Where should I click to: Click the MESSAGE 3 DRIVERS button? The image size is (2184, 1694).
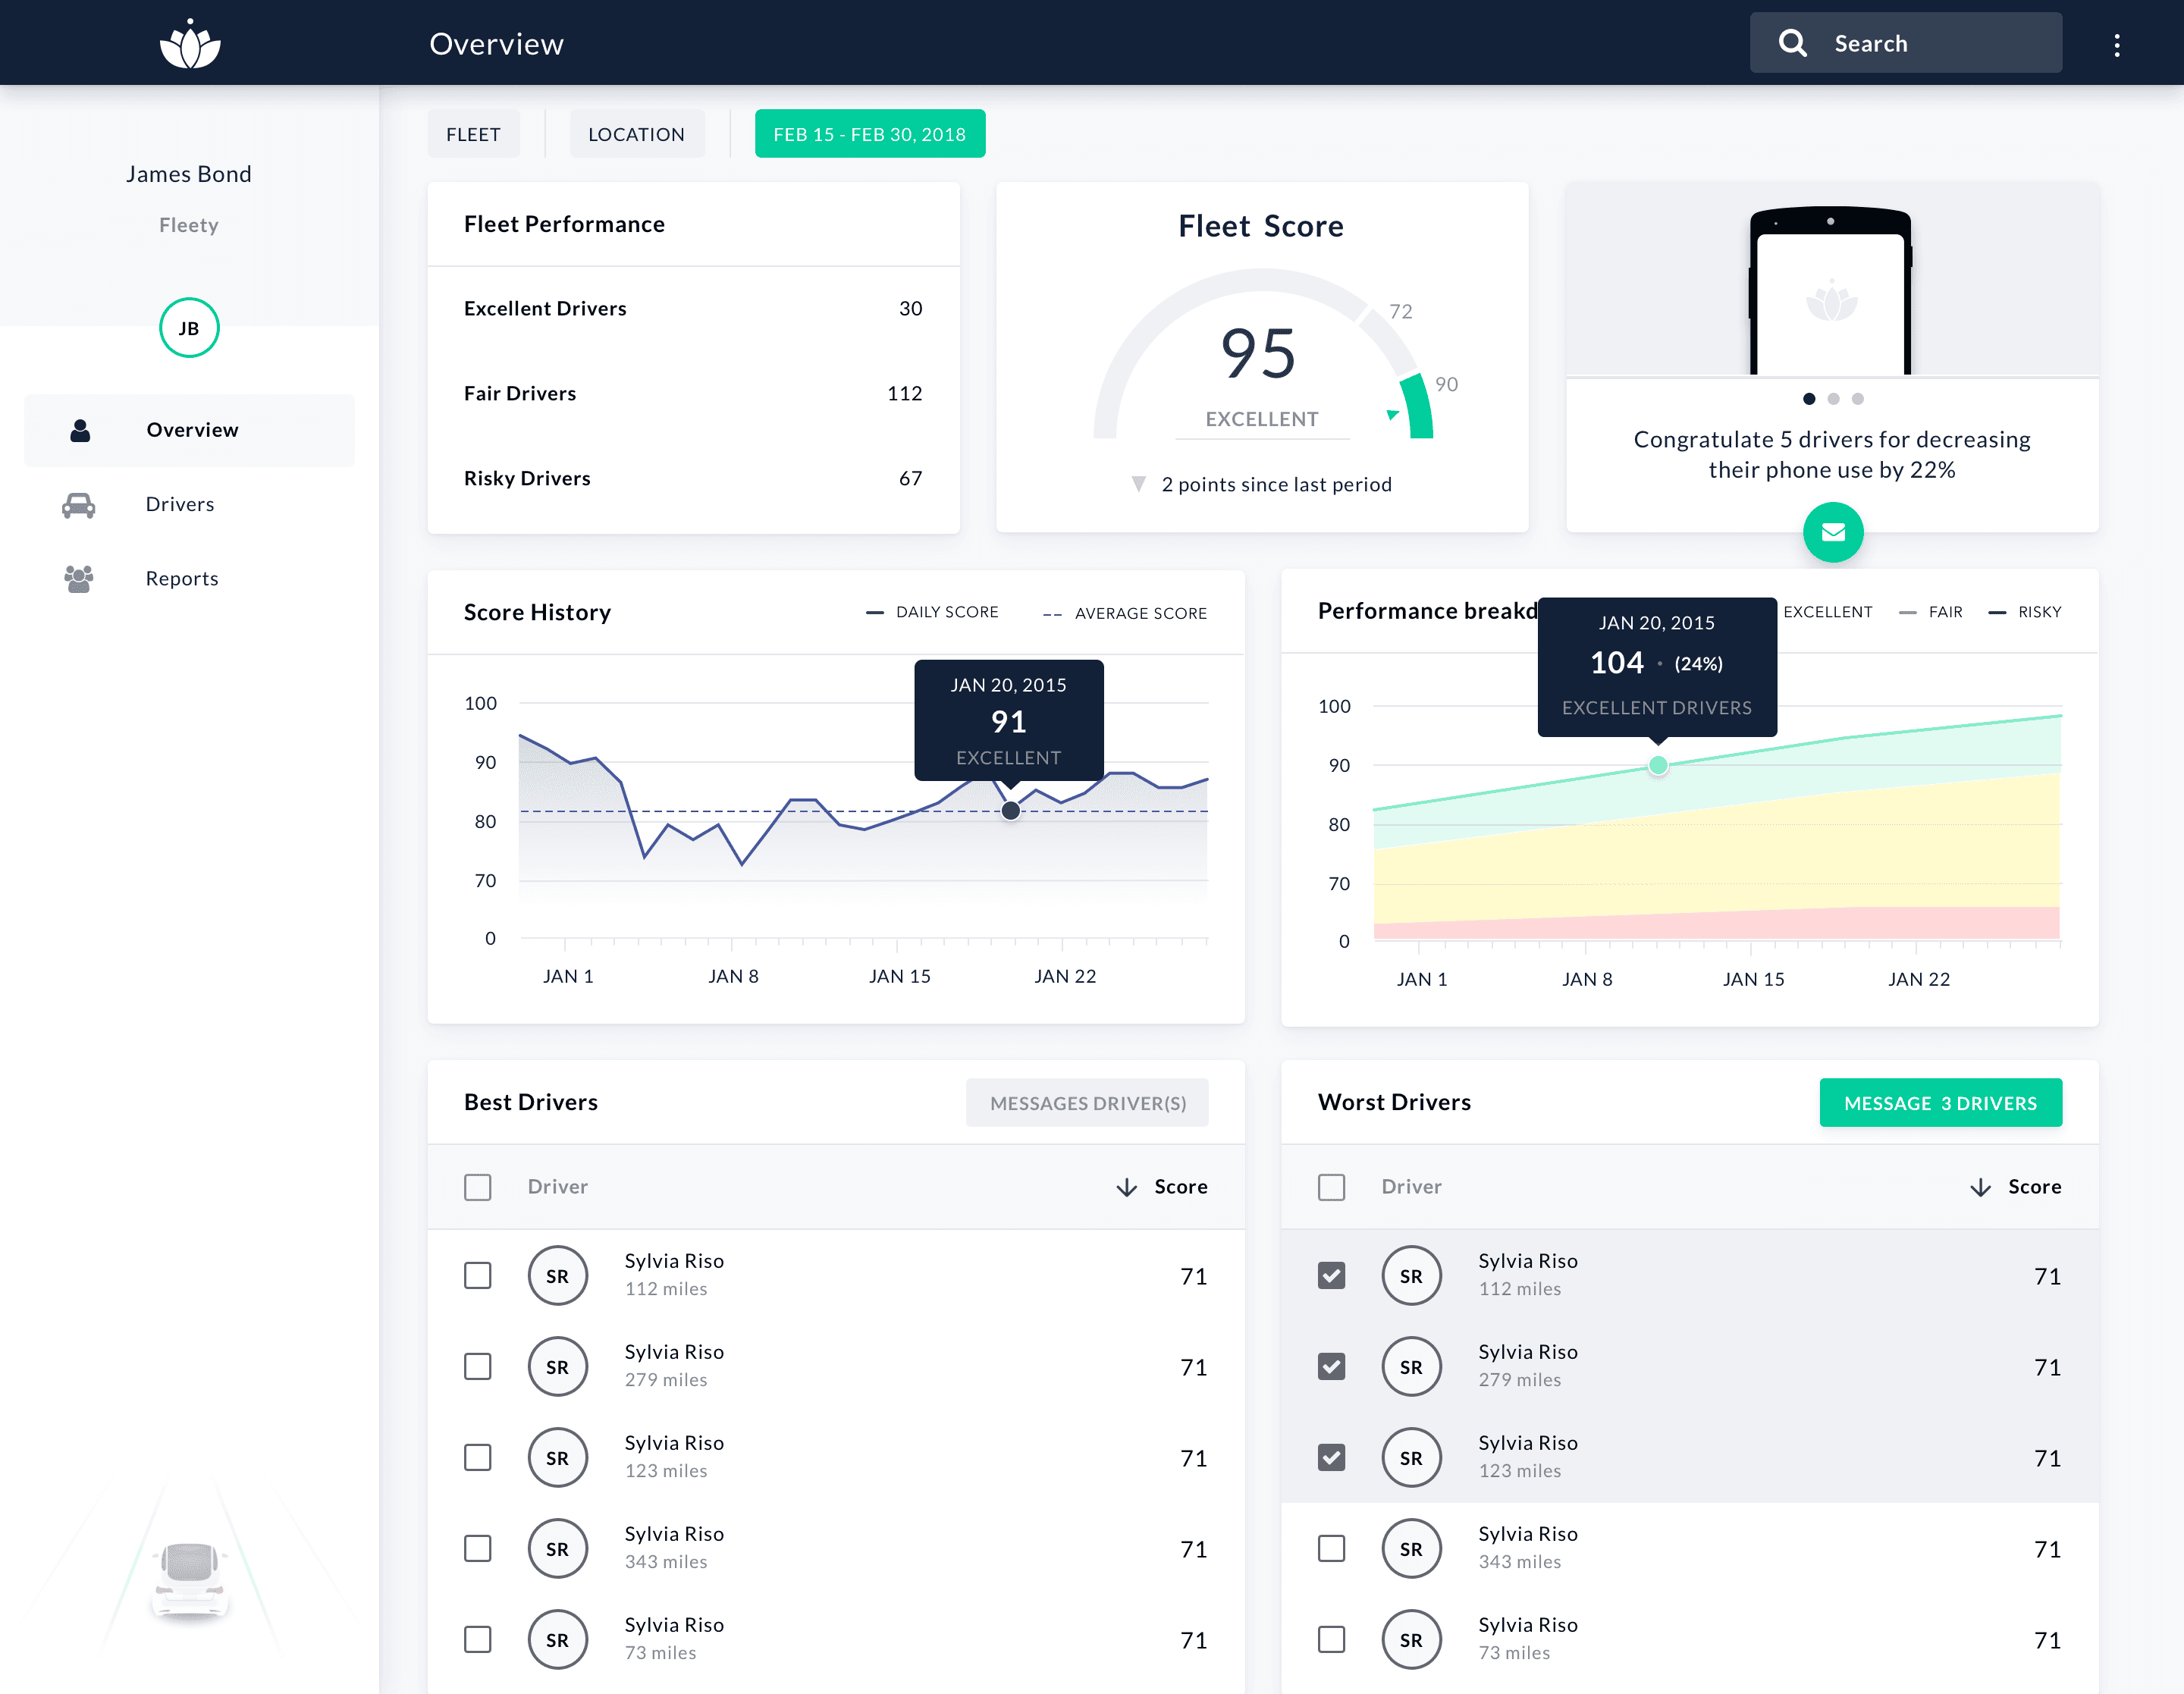[1940, 1103]
